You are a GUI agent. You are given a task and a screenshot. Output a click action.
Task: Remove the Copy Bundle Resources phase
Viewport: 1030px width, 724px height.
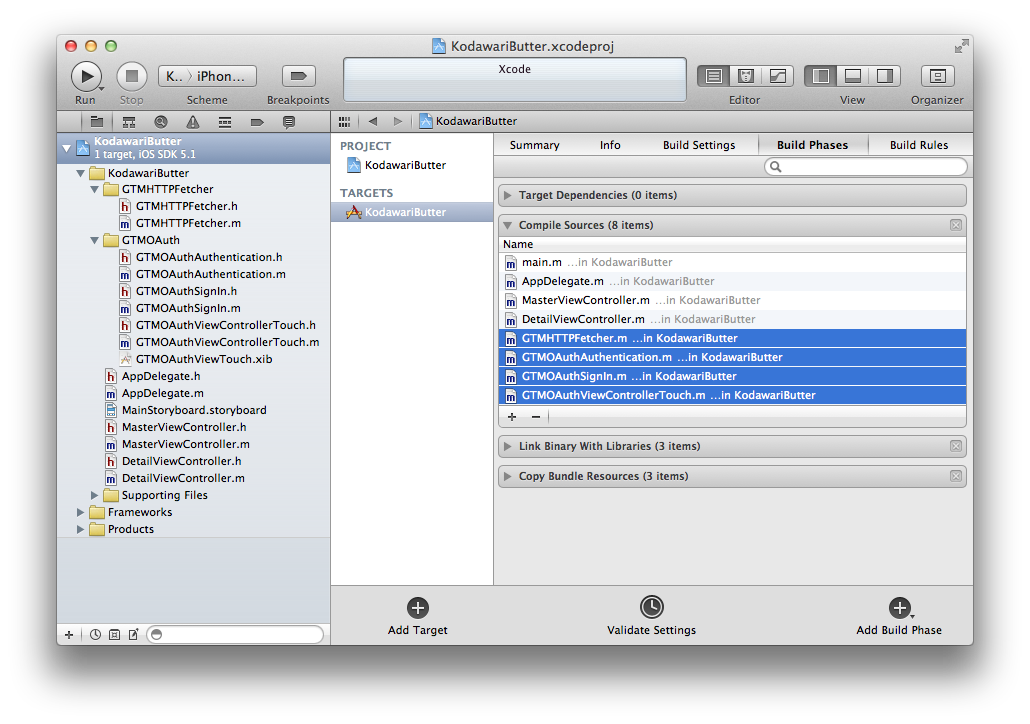tap(956, 476)
